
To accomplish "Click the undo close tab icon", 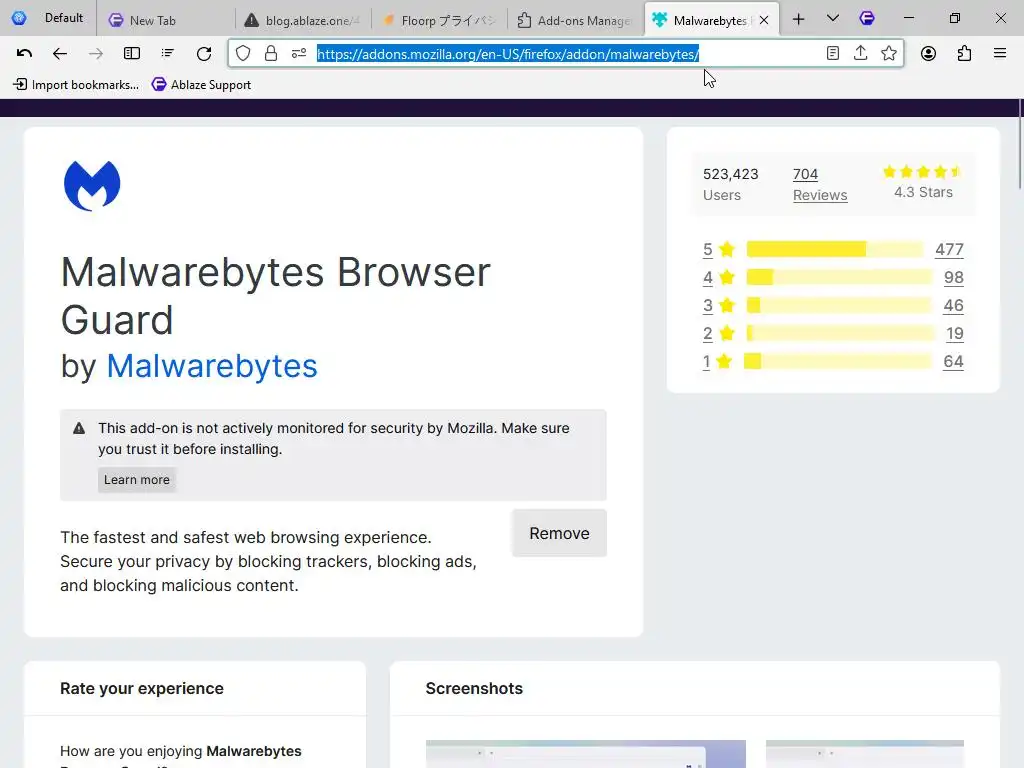I will click(x=24, y=54).
